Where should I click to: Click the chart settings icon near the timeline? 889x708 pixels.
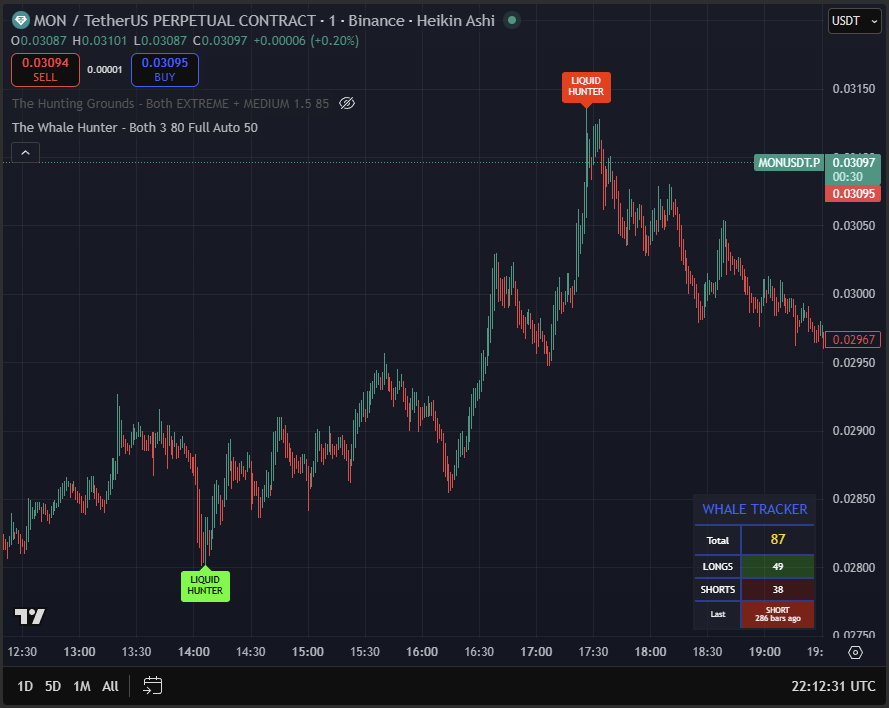(855, 652)
